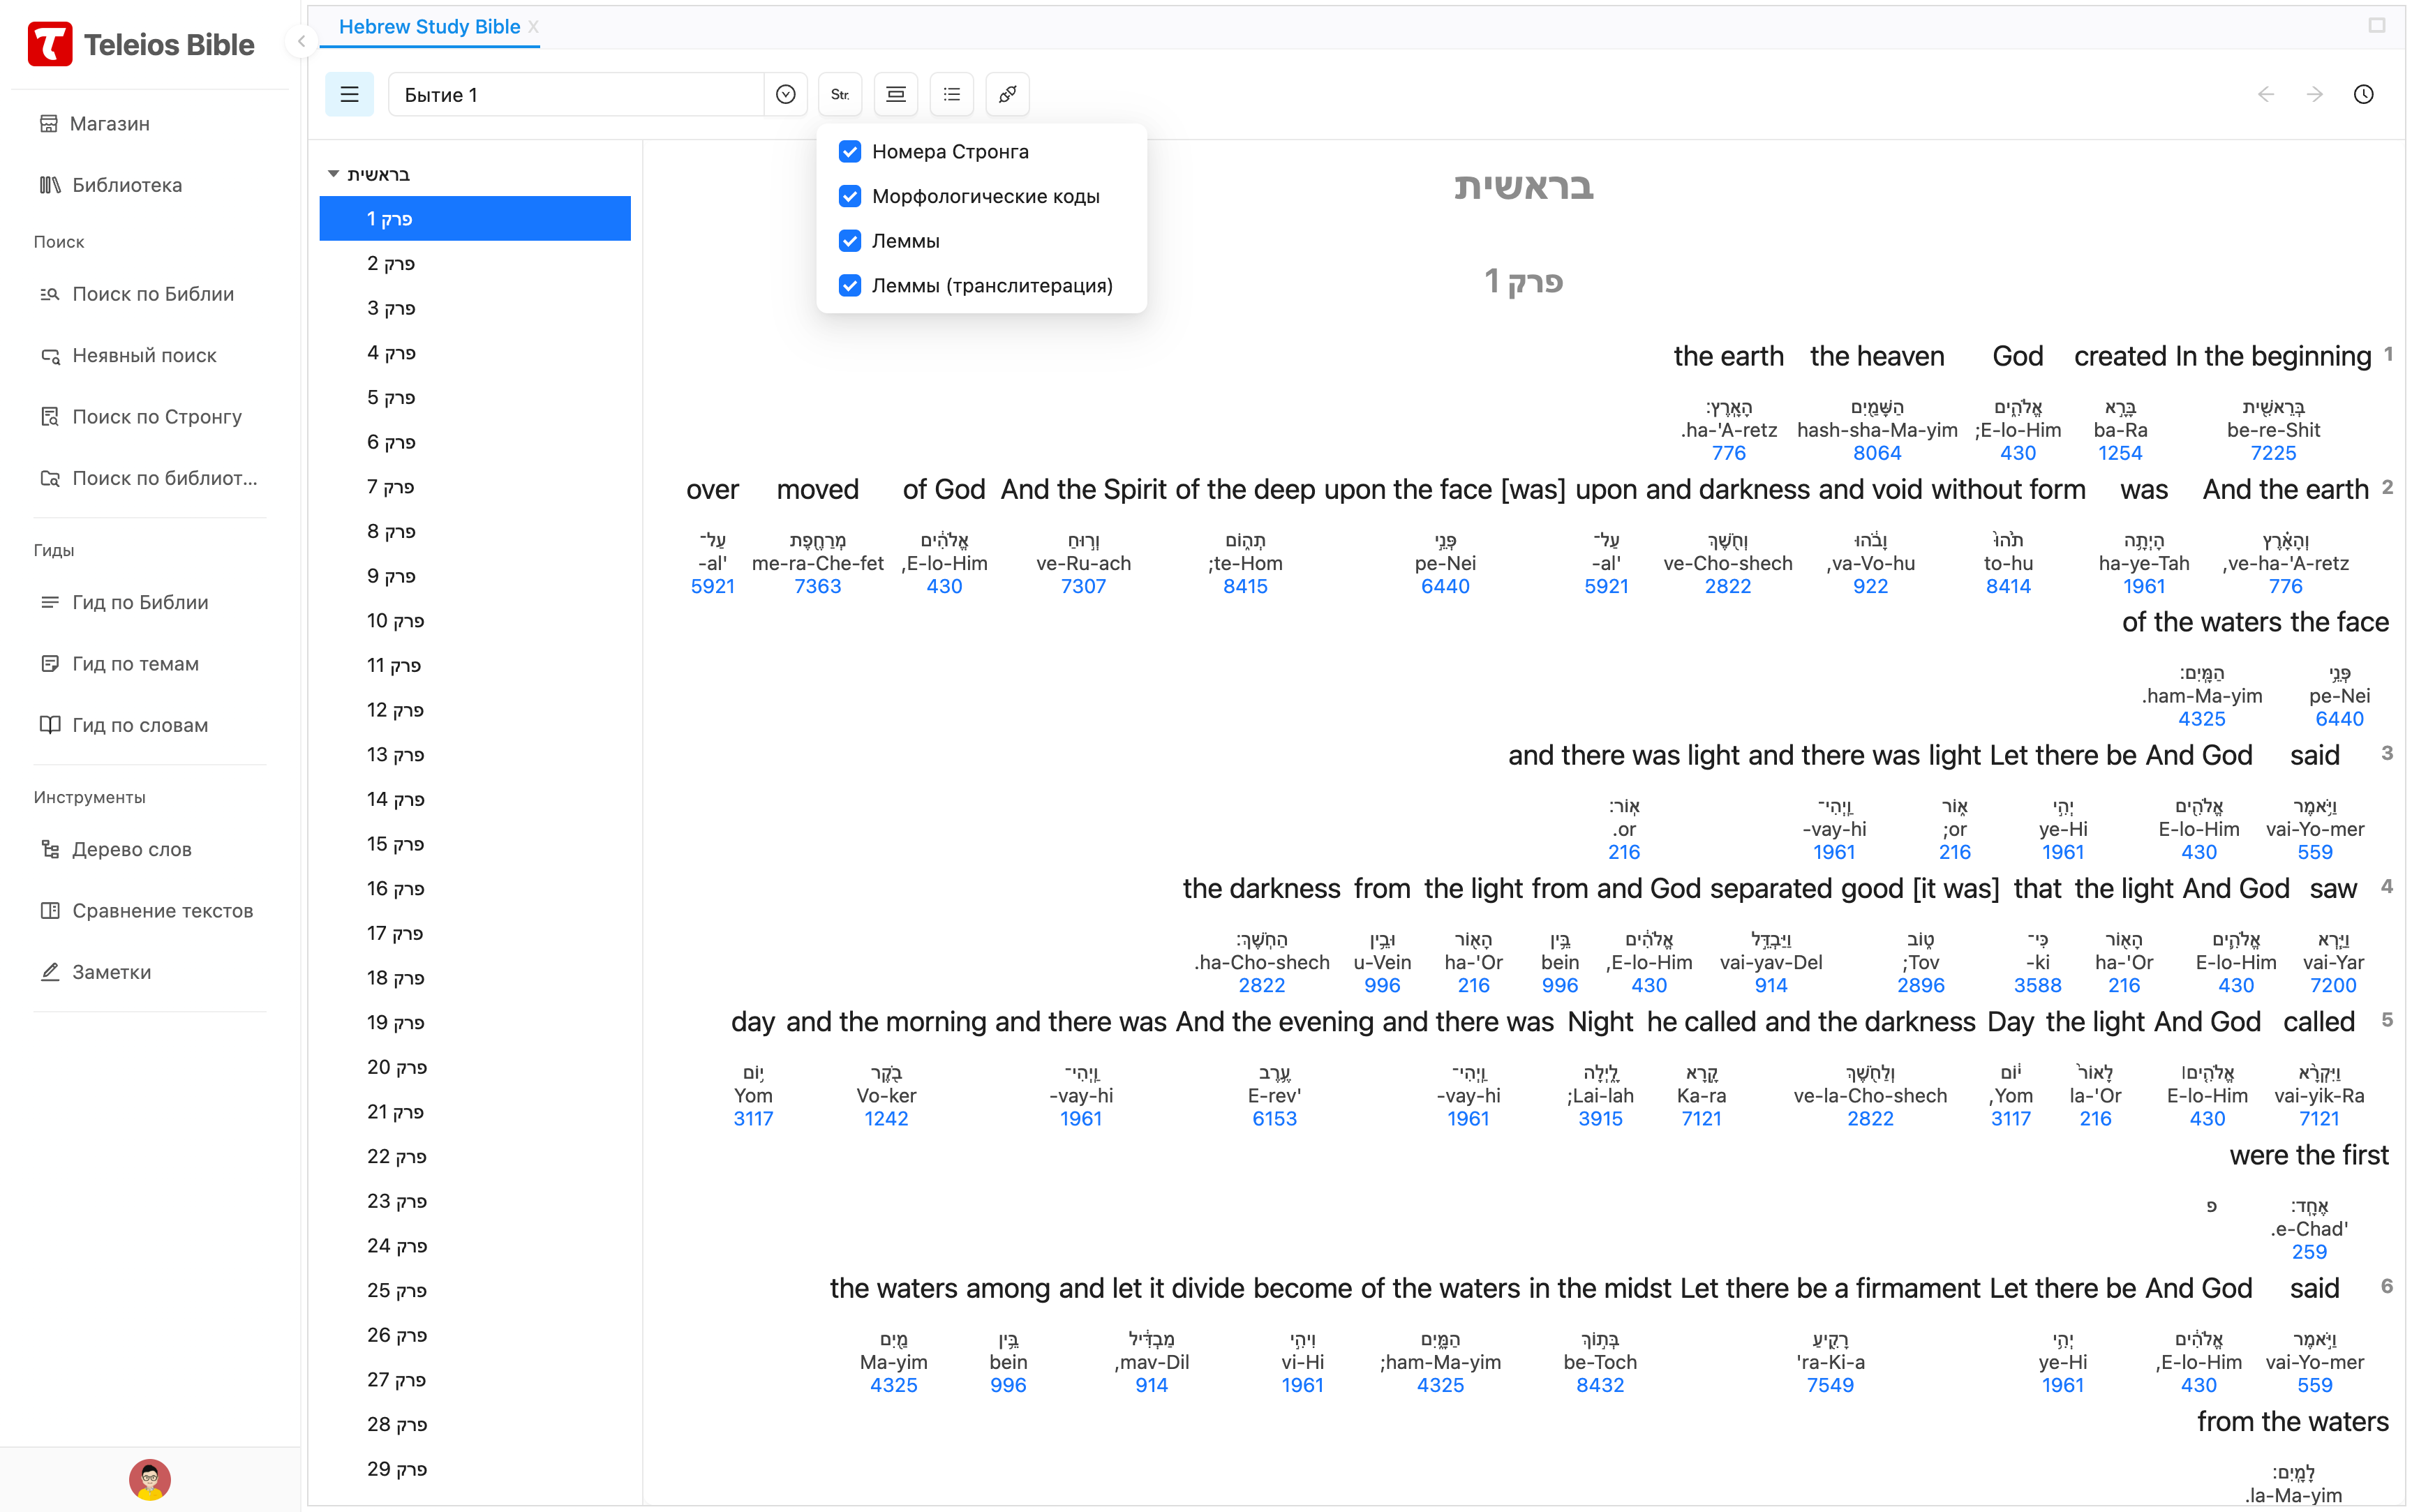Uncheck the Номера Стронга checkbox
Image resolution: width=2412 pixels, height=1512 pixels.
[x=850, y=151]
